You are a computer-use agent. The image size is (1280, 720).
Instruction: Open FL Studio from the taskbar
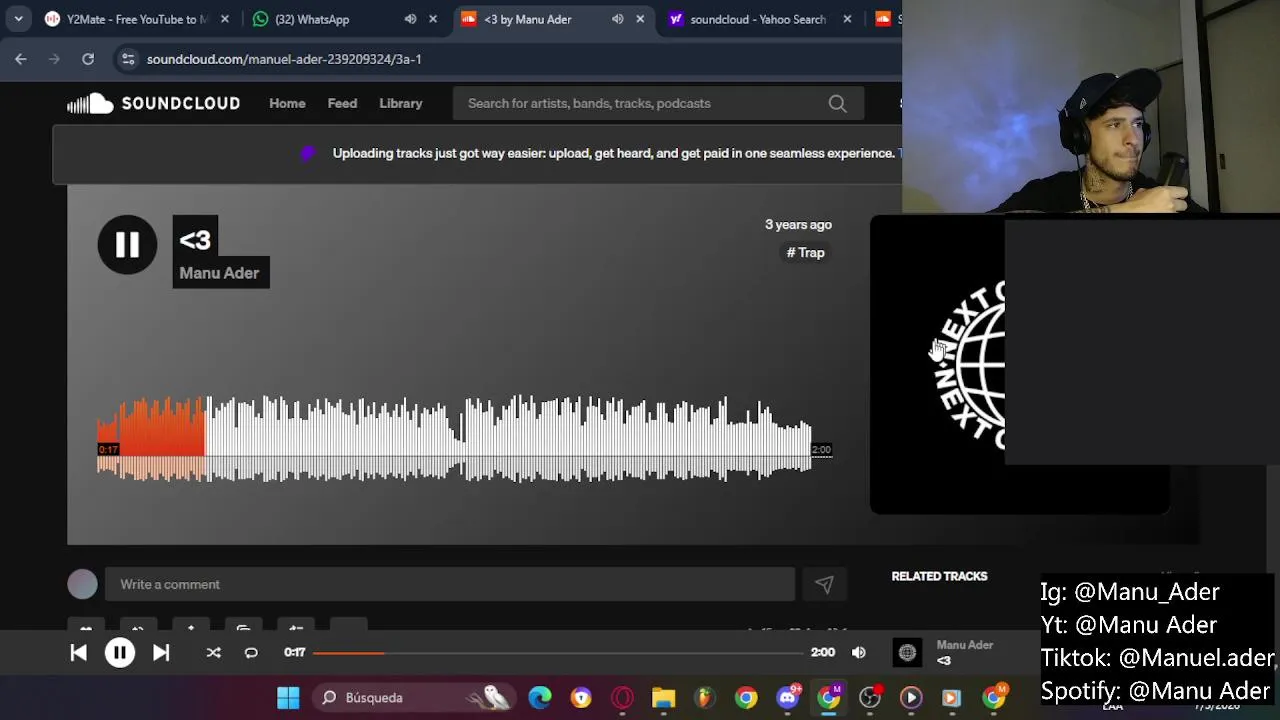[x=705, y=698]
